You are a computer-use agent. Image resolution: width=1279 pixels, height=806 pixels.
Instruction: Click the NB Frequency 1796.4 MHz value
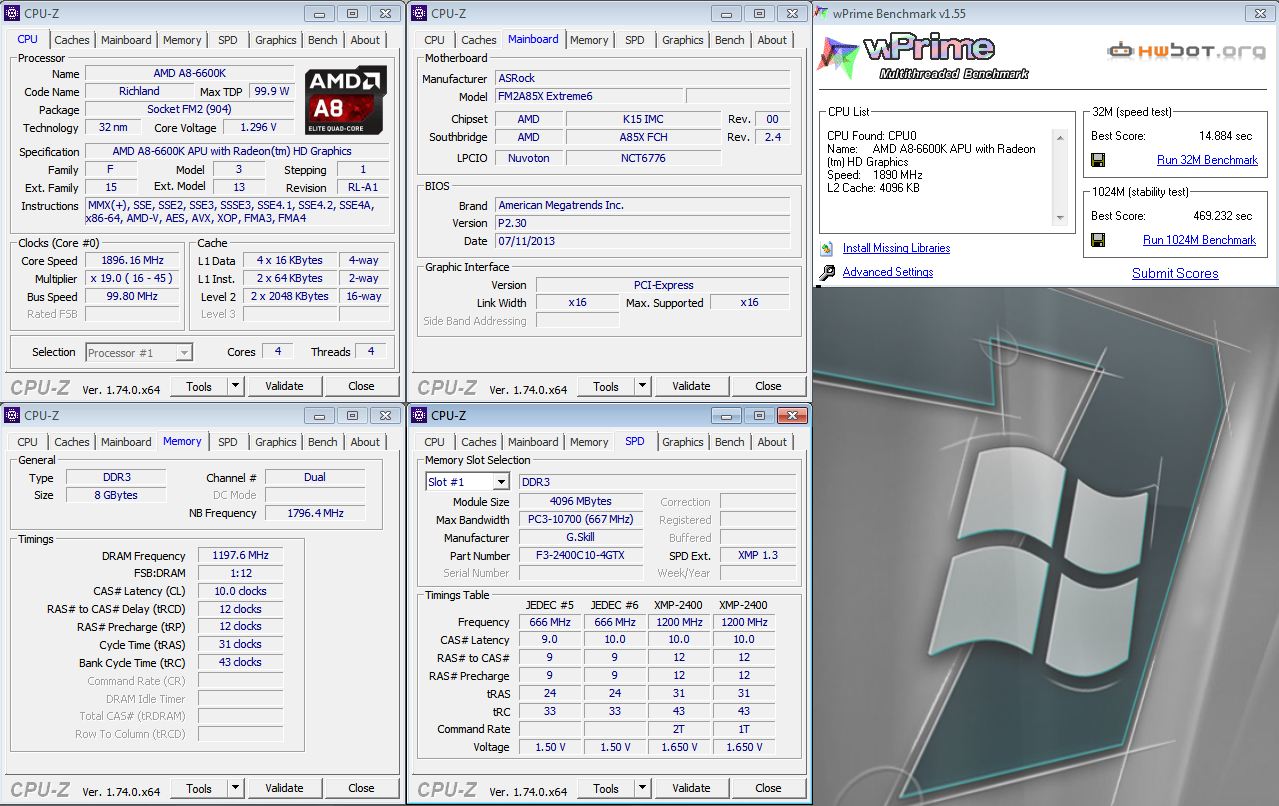pyautogui.click(x=315, y=513)
